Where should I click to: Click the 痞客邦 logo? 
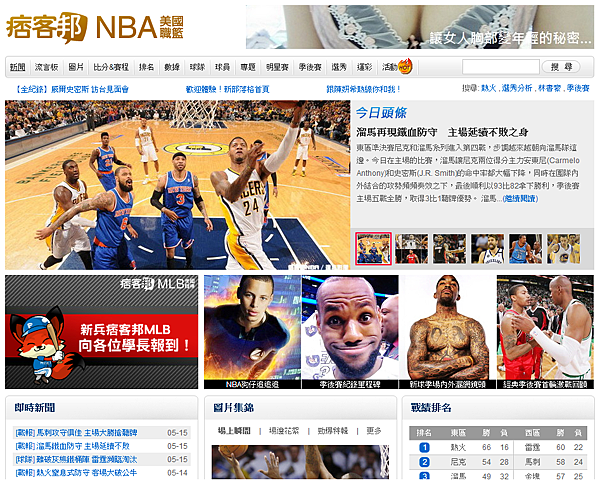coord(47,27)
